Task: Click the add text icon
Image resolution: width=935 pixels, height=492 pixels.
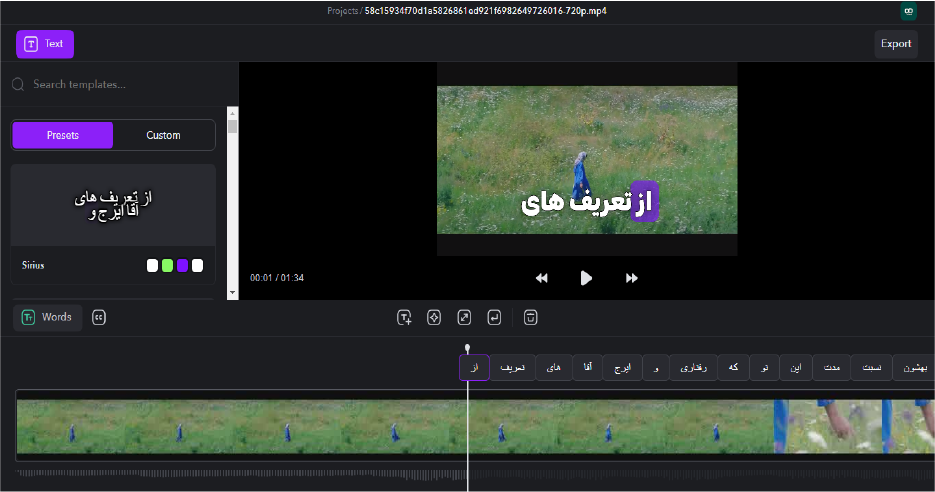Action: pos(404,318)
